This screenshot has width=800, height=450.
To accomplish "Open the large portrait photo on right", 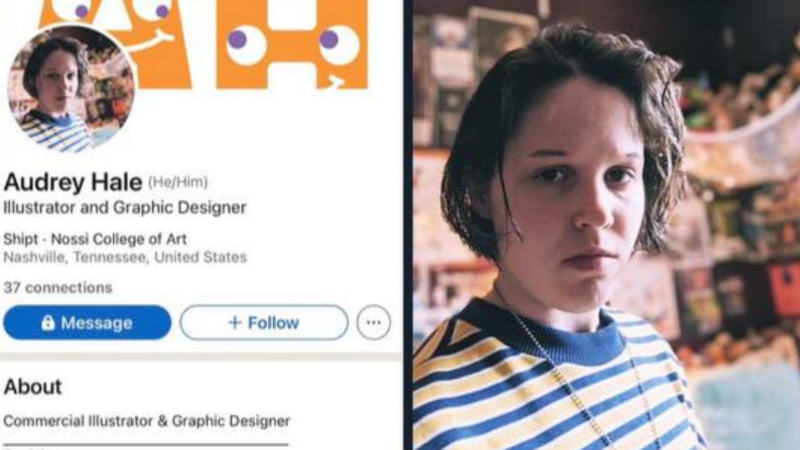I will (606, 225).
